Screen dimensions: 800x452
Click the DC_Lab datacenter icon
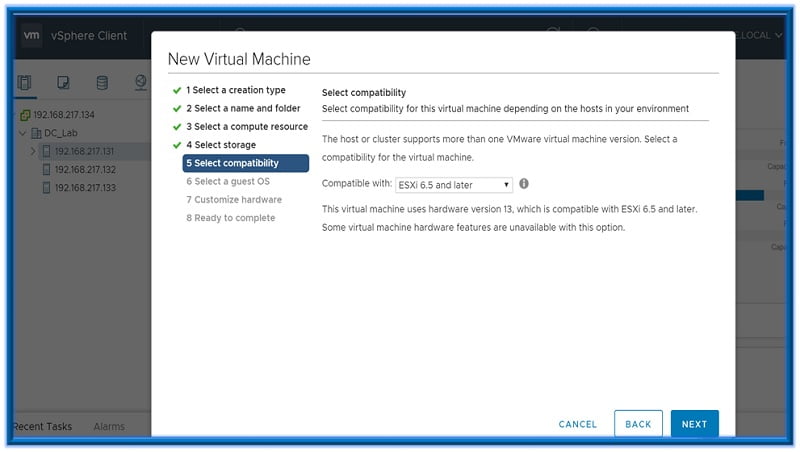(x=36, y=133)
